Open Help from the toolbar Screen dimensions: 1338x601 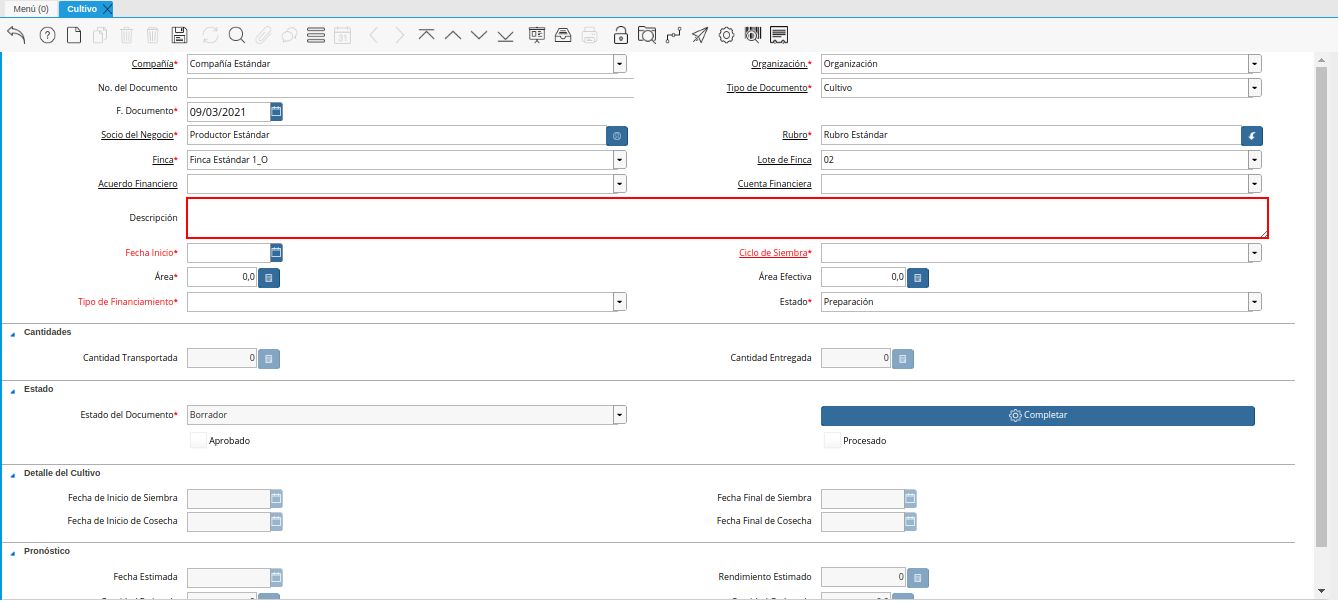pos(47,35)
